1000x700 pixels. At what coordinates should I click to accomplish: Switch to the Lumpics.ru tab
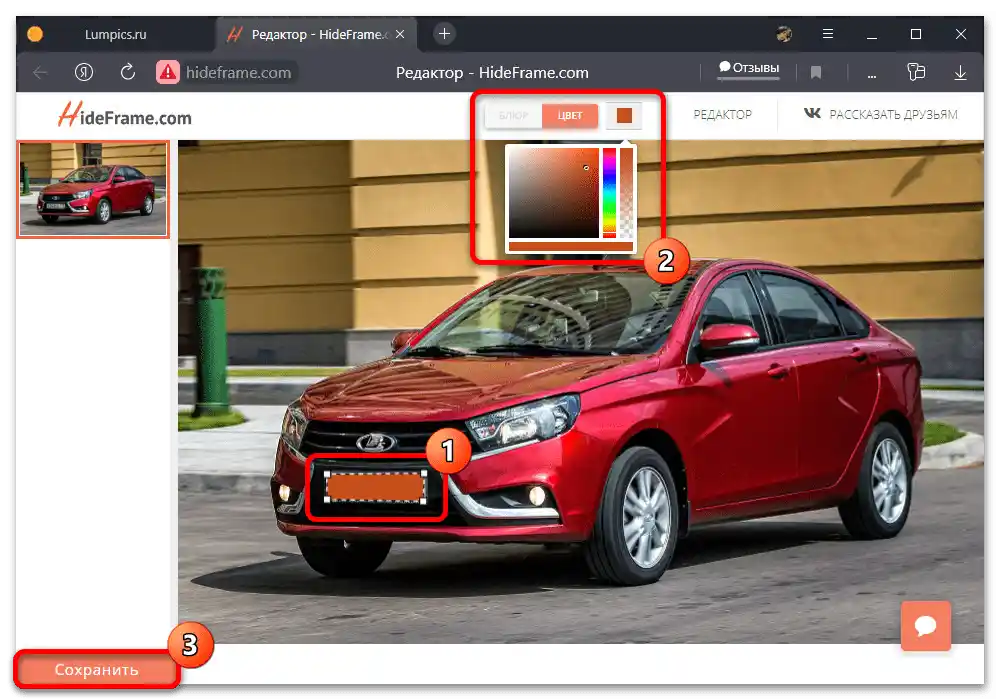(x=115, y=34)
